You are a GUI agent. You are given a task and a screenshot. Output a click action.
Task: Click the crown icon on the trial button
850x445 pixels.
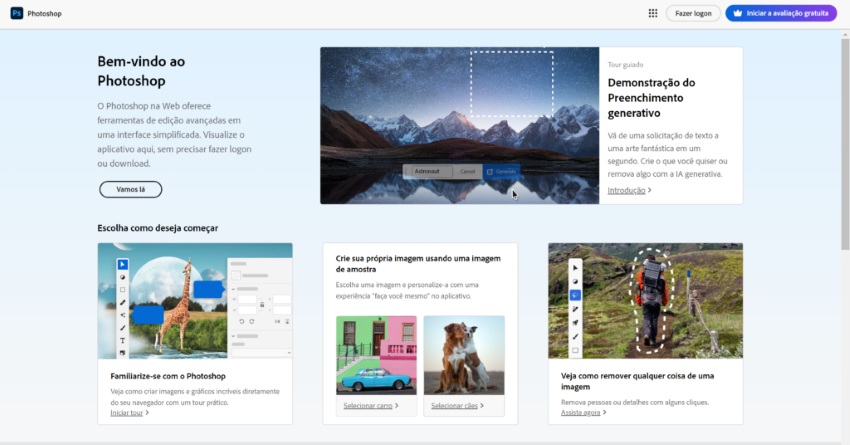tap(738, 14)
